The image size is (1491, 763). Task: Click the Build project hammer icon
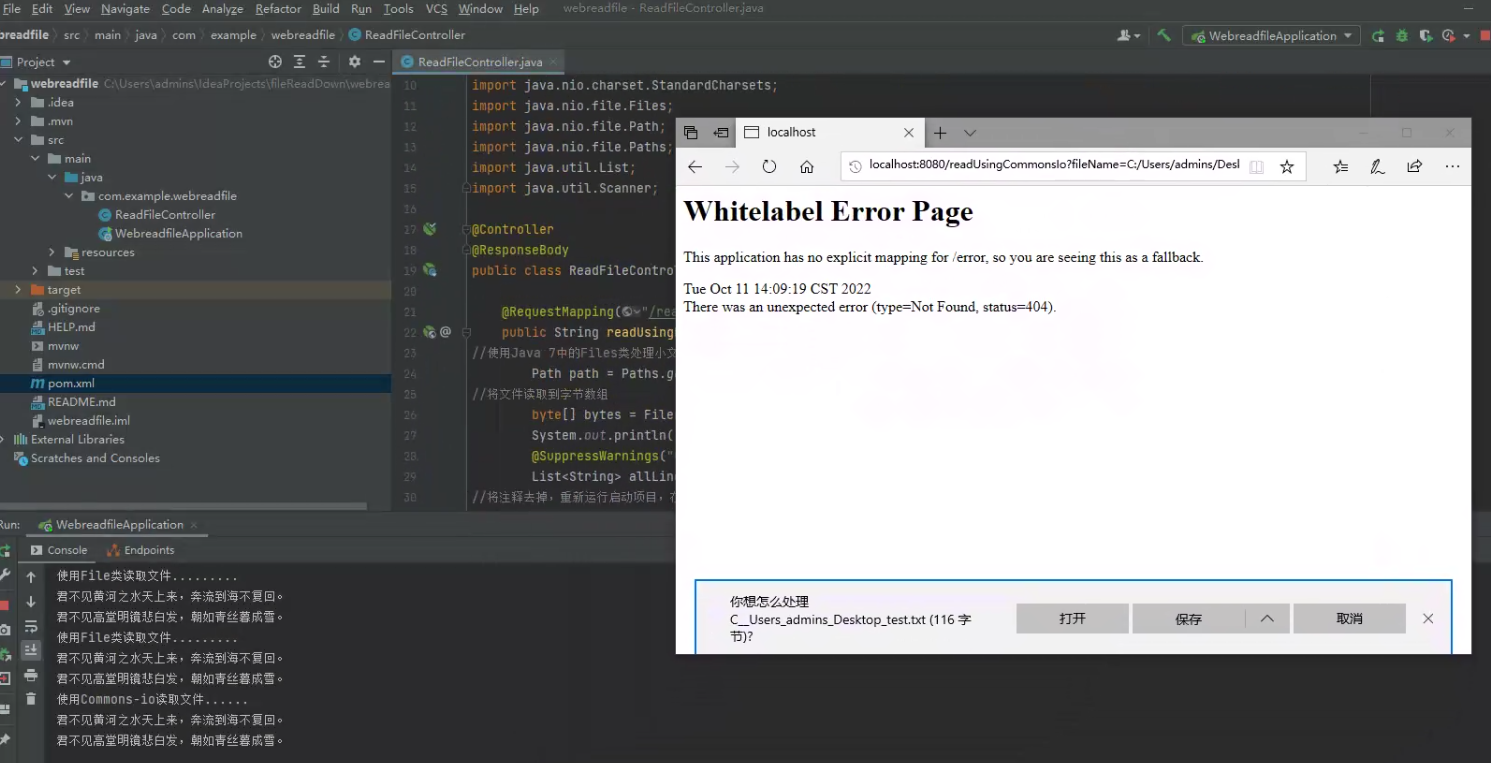click(1164, 35)
